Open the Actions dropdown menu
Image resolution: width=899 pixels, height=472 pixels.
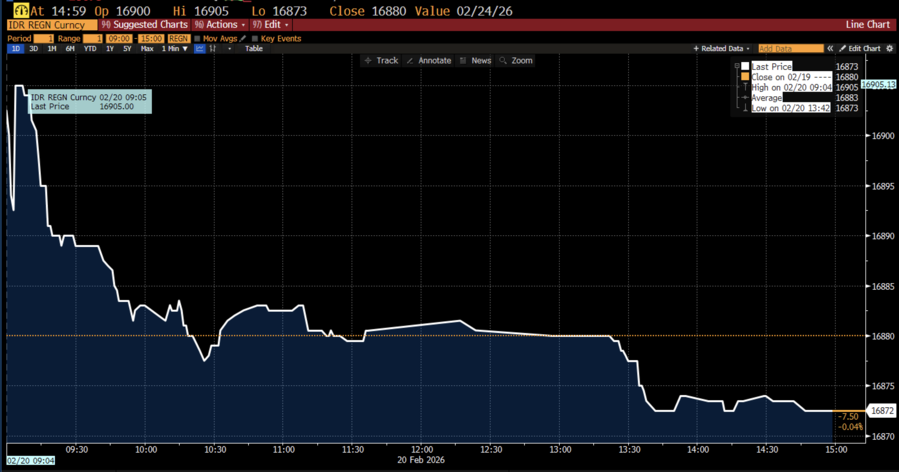tap(219, 24)
